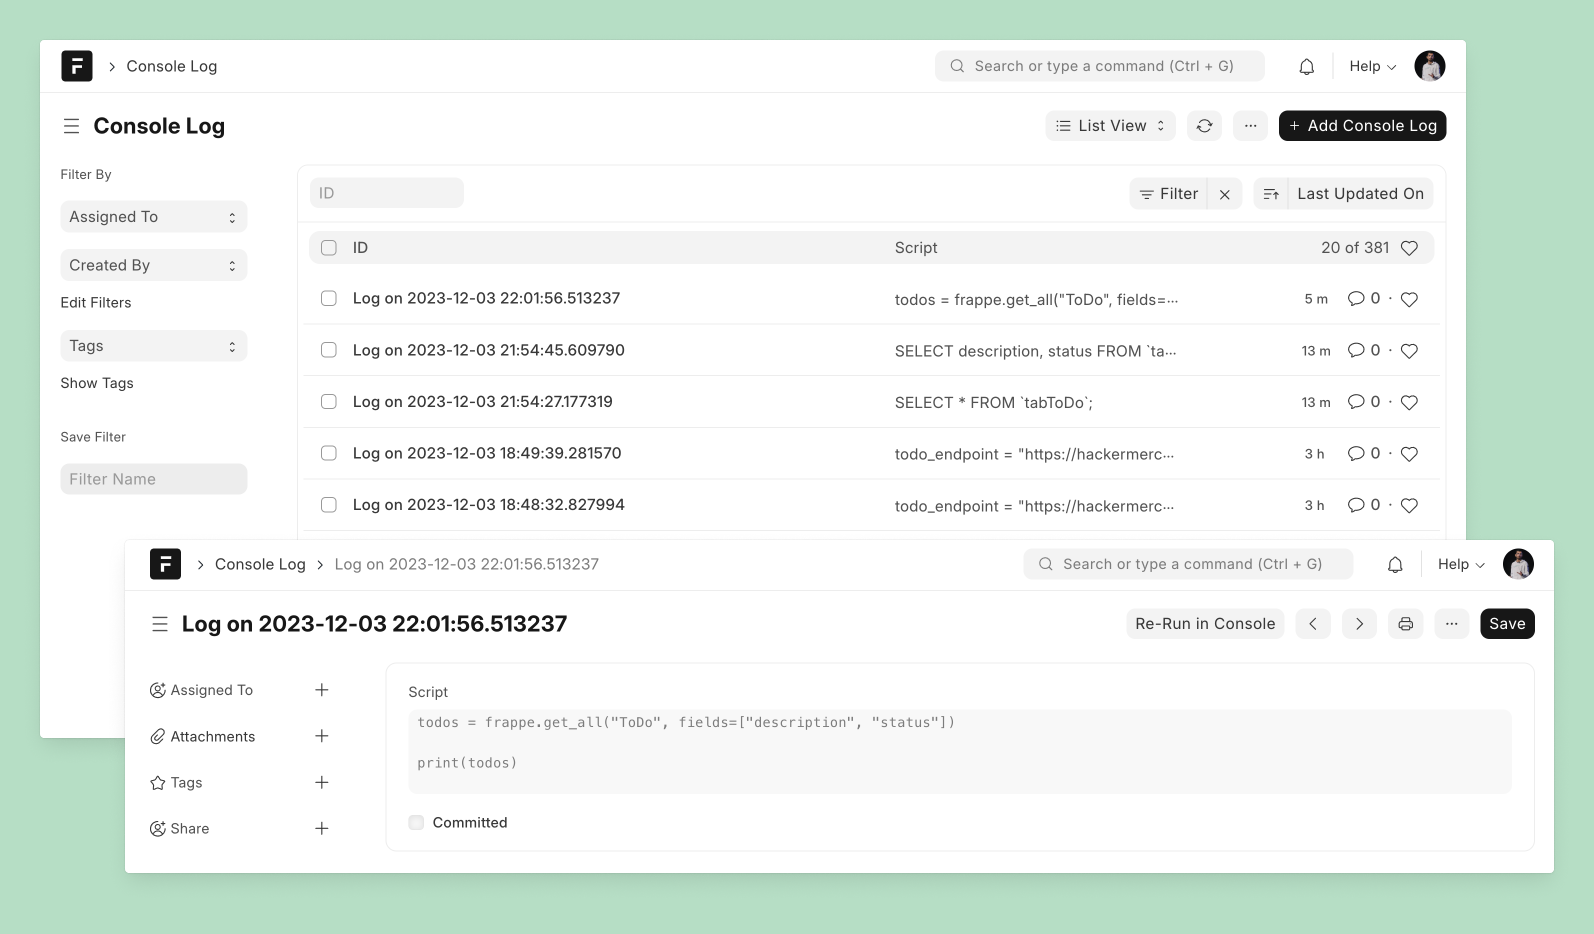Click the print icon in the log toolbar

[1405, 624]
